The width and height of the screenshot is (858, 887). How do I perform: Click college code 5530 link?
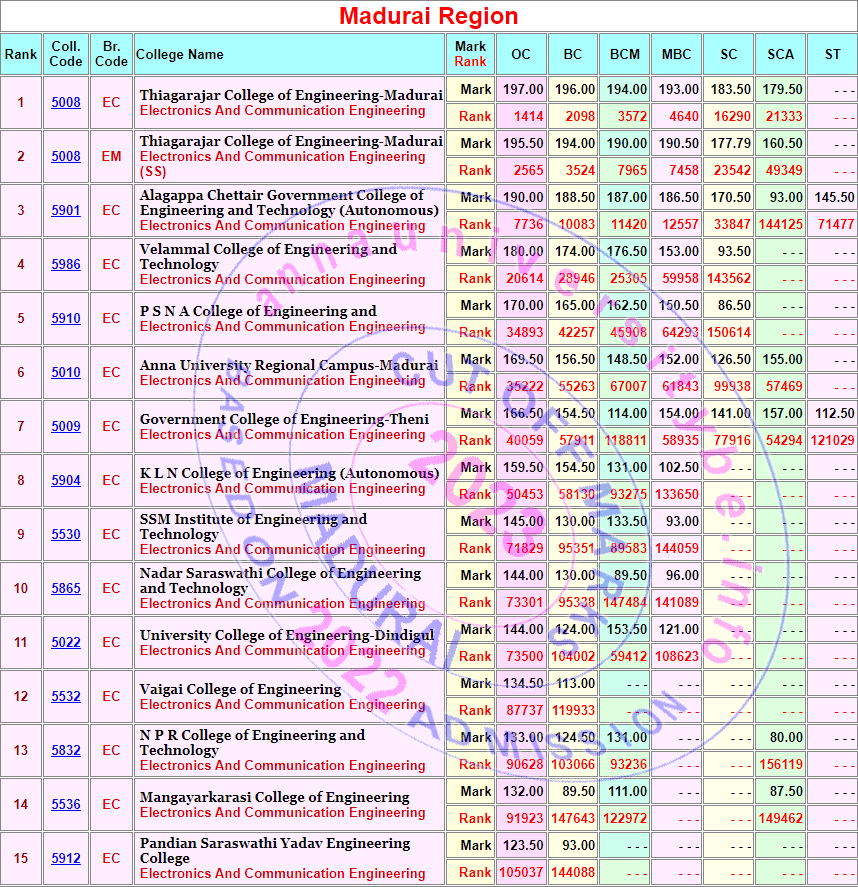(x=66, y=535)
